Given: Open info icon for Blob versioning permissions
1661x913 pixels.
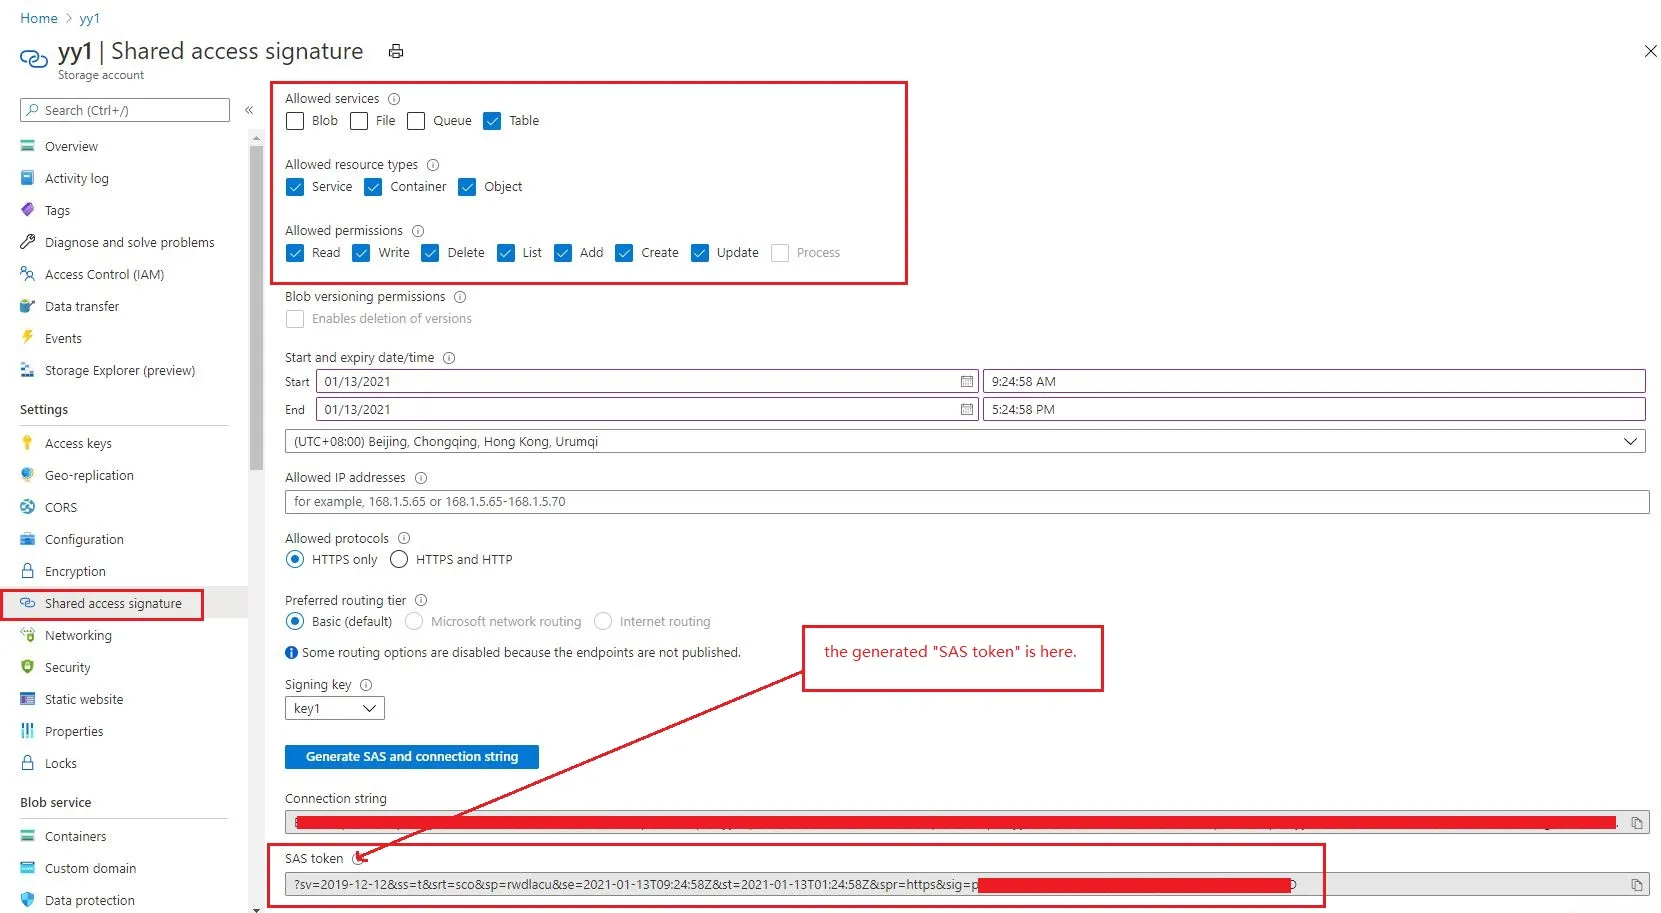Looking at the screenshot, I should (460, 297).
